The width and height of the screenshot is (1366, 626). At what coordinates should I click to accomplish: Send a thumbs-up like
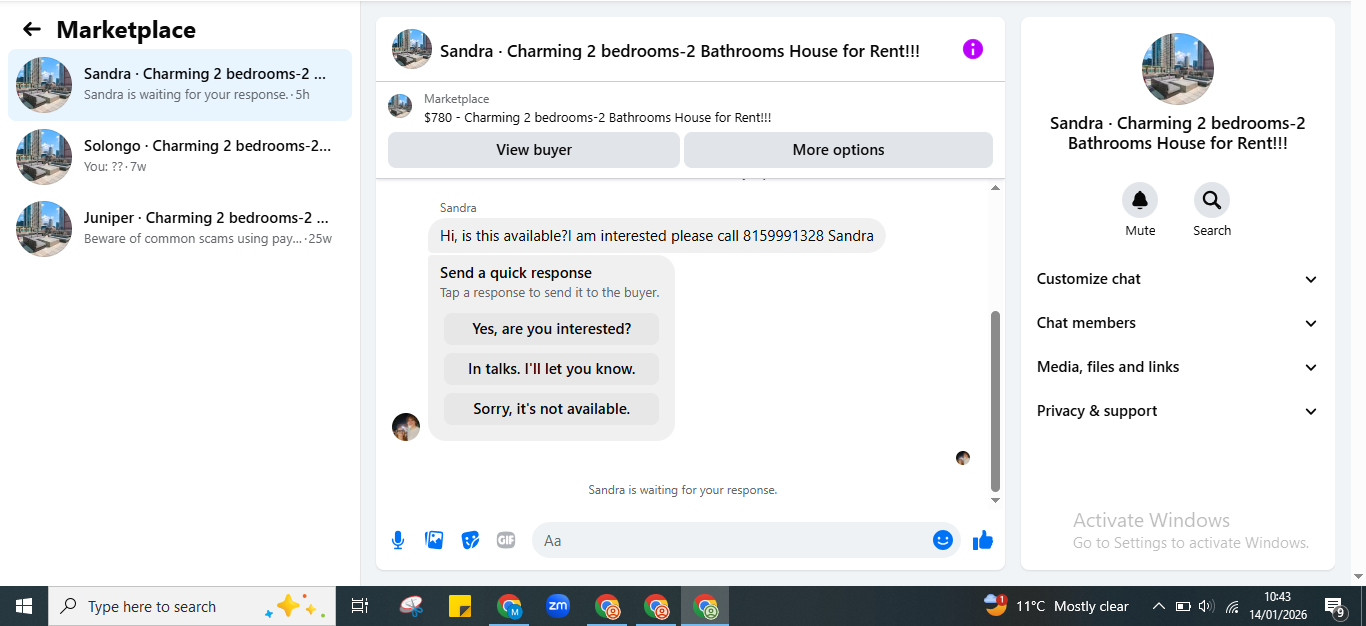pyautogui.click(x=983, y=540)
